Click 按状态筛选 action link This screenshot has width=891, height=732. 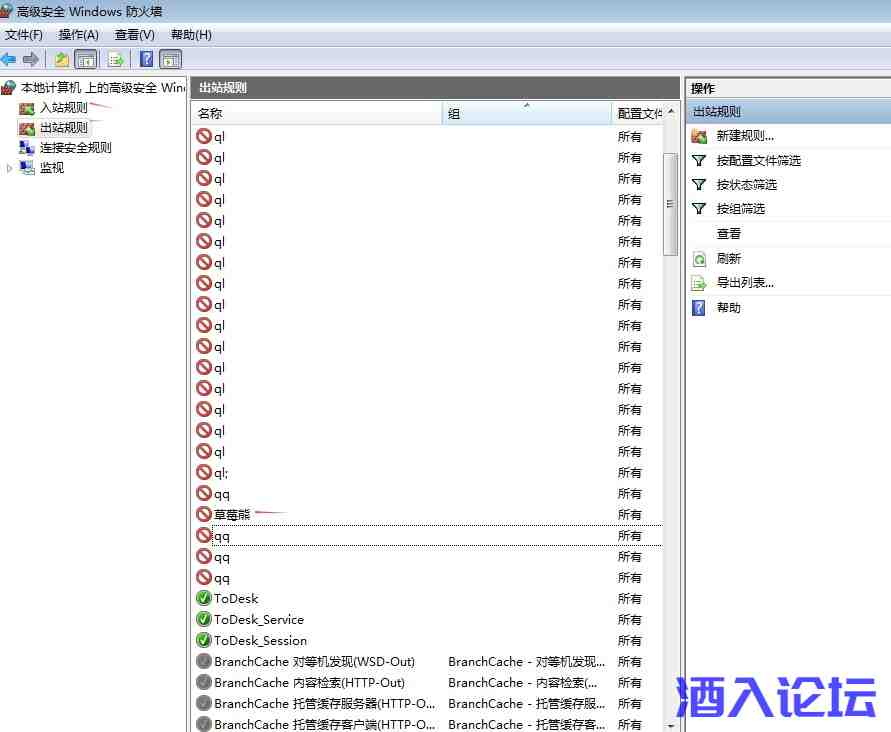pos(747,185)
